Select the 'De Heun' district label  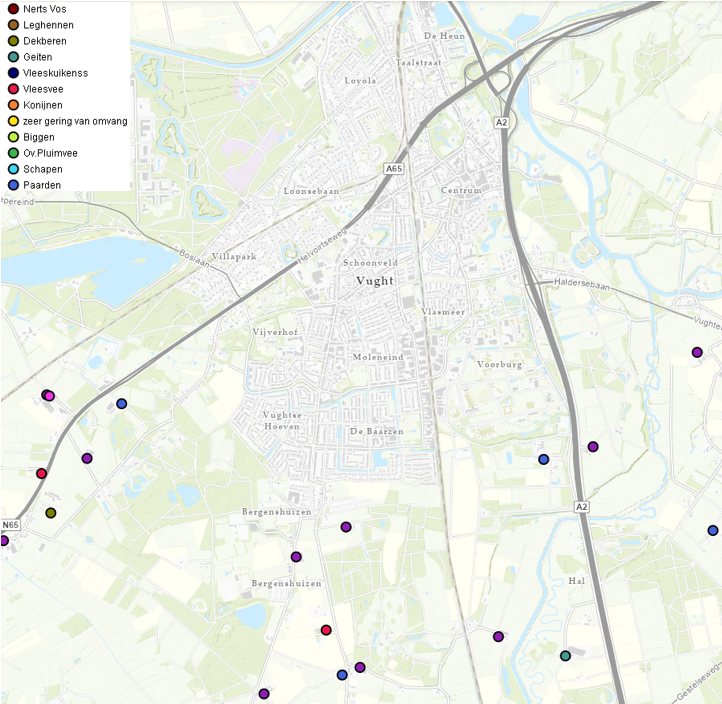coord(444,36)
